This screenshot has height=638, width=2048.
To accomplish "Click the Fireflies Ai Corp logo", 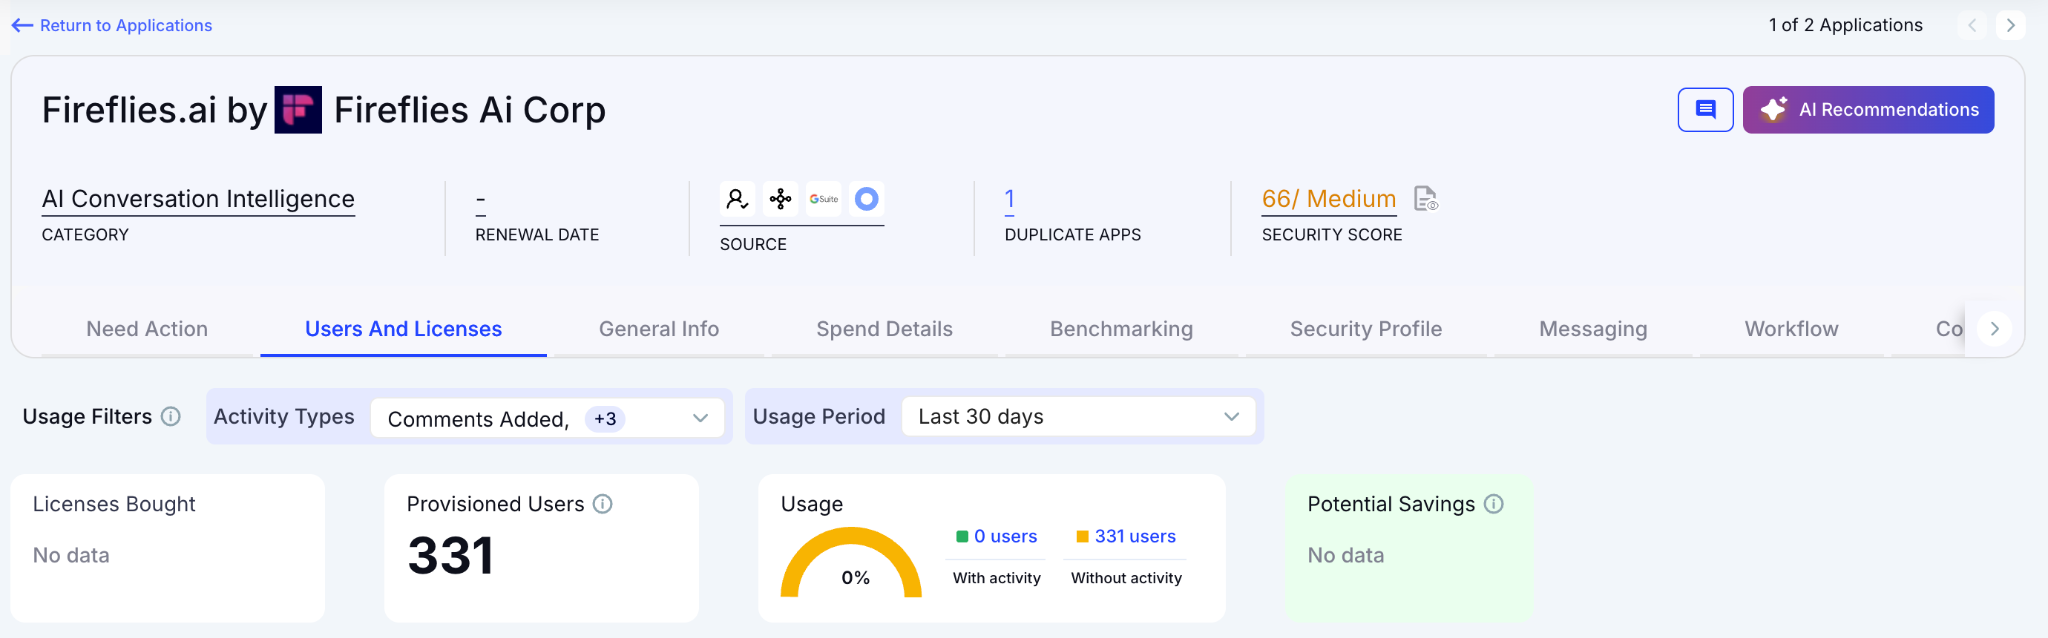I will coord(298,110).
